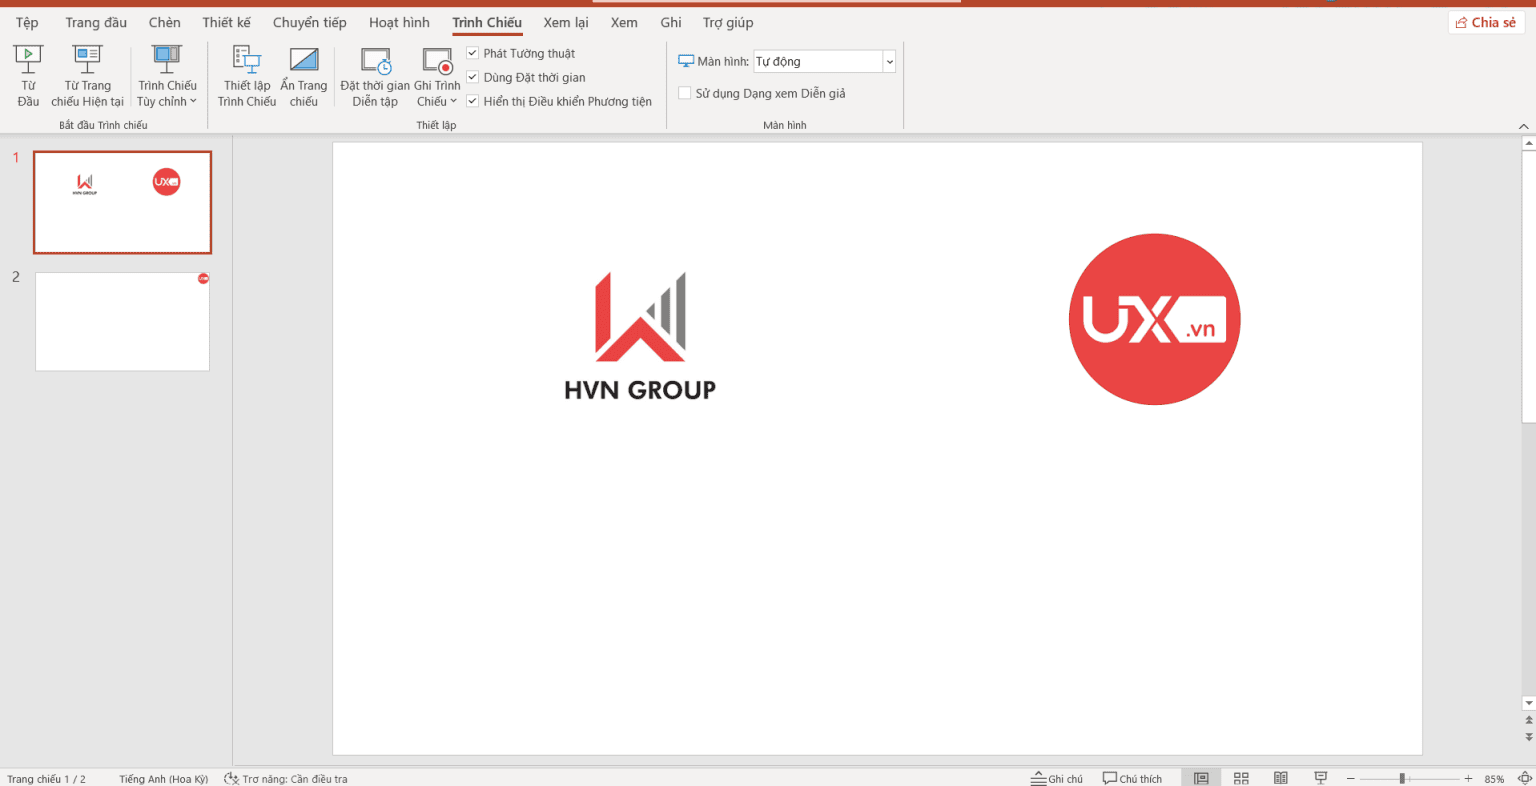Open Reading view from status bar
This screenshot has height=786, width=1536.
coord(1280,777)
